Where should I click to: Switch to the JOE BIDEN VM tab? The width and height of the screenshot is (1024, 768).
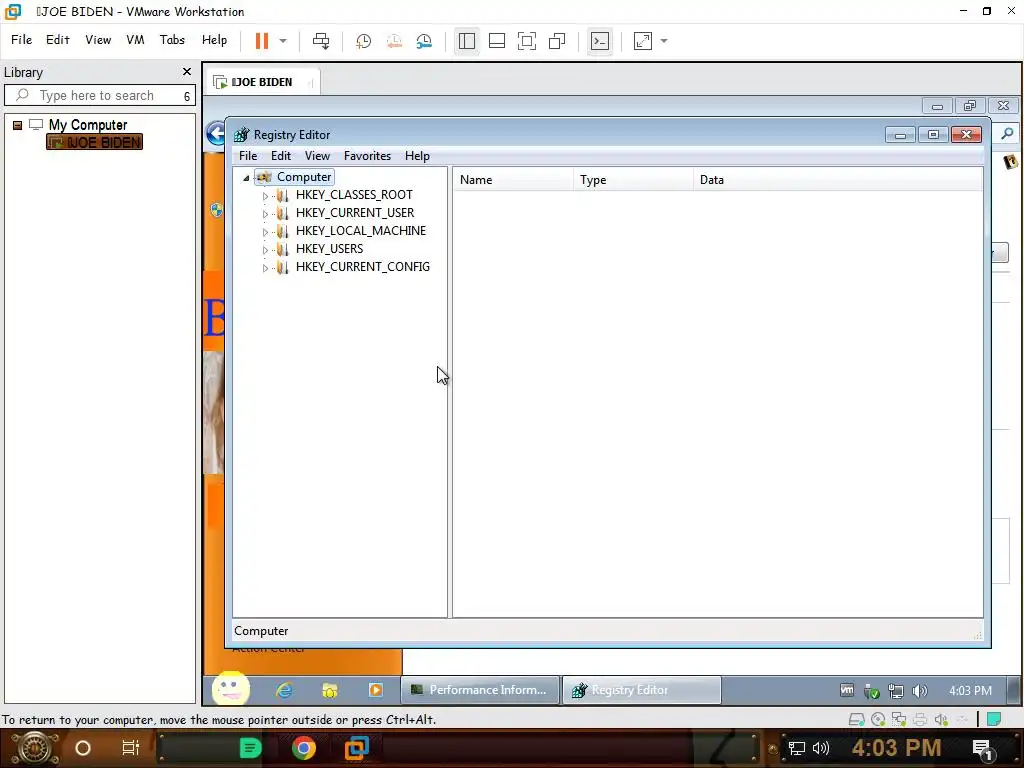(x=262, y=82)
